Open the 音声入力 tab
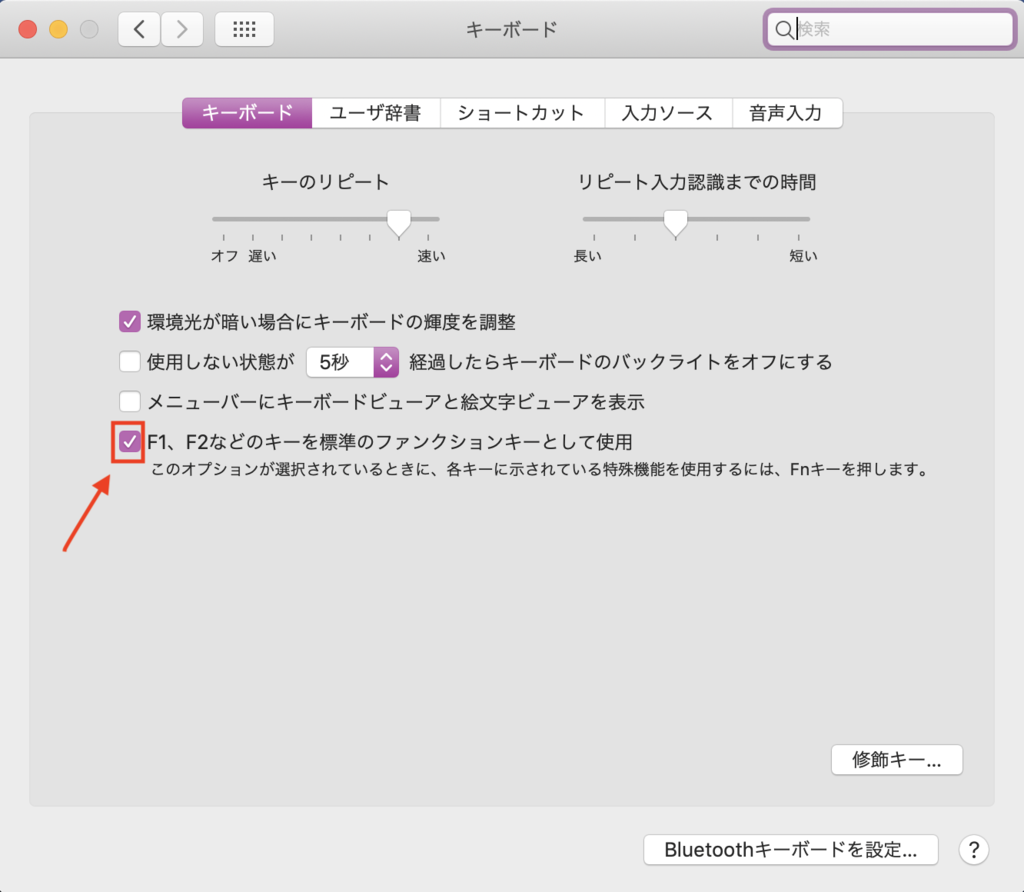Viewport: 1024px width, 892px height. [786, 113]
